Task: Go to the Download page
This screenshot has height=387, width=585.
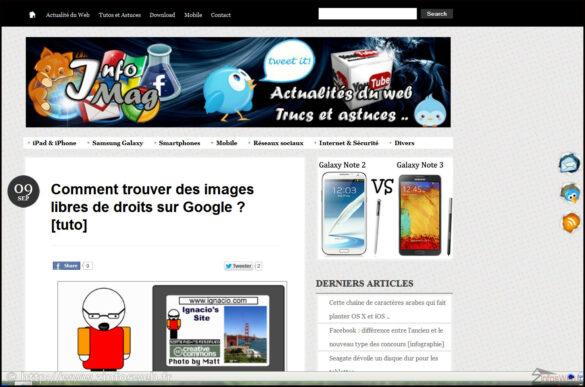Action: [162, 15]
